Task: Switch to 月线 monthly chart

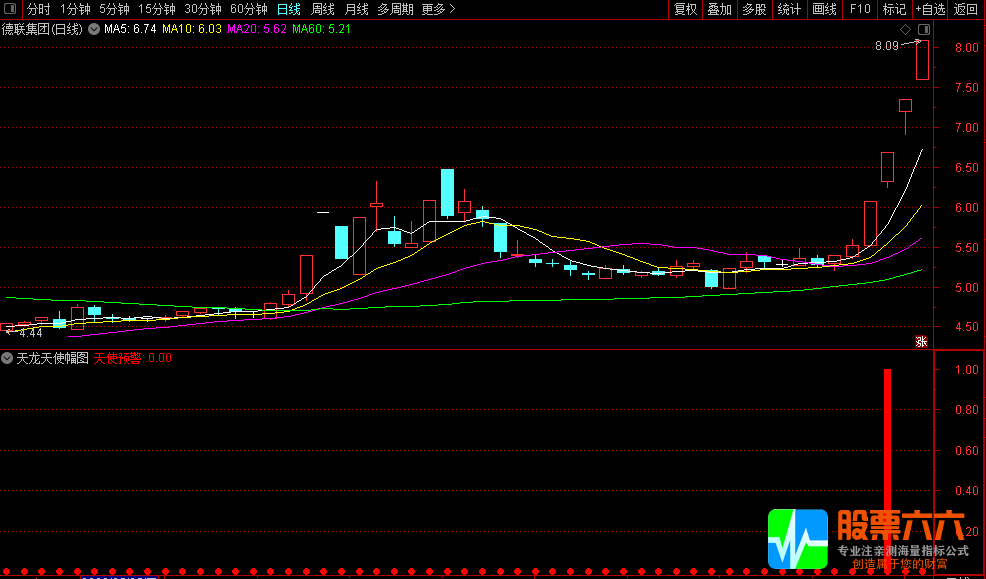Action: click(357, 9)
